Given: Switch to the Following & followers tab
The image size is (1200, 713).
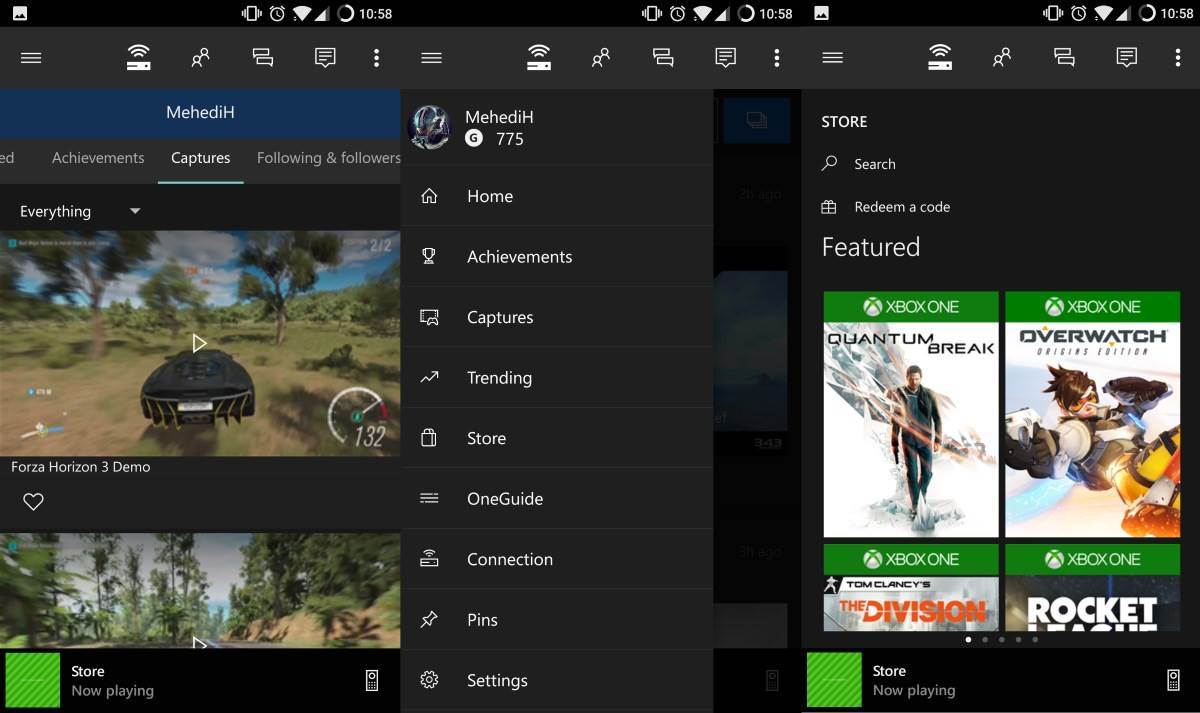Looking at the screenshot, I should pos(327,157).
